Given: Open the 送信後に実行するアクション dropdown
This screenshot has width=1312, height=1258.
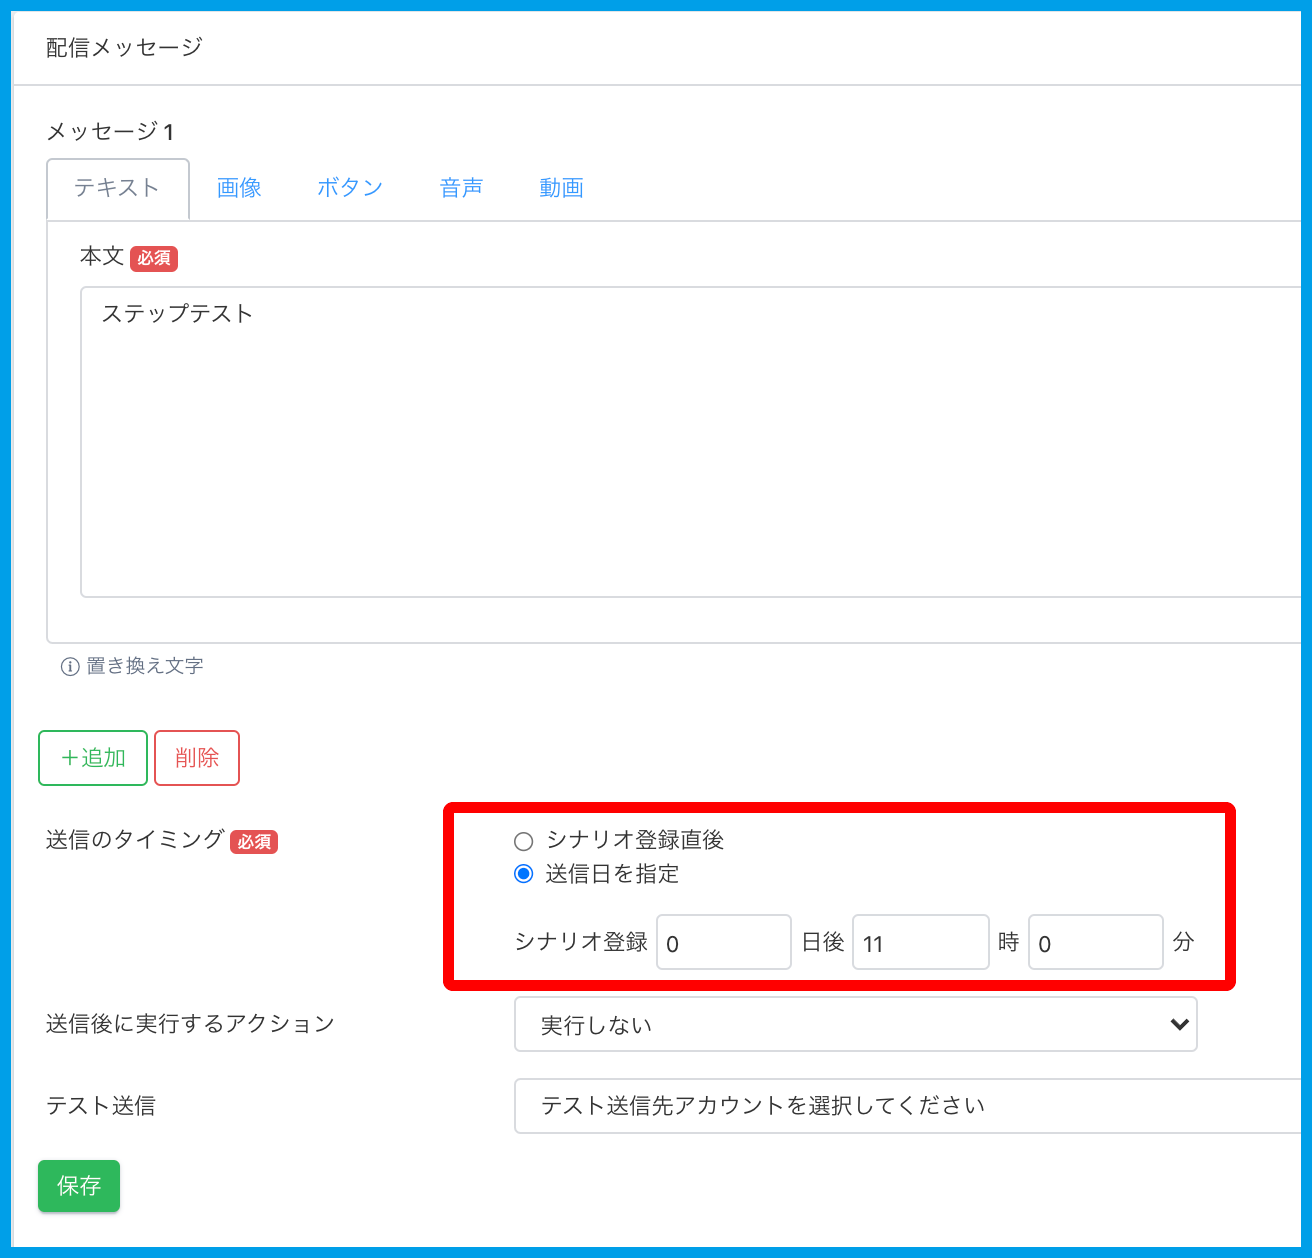Looking at the screenshot, I should [x=854, y=1025].
